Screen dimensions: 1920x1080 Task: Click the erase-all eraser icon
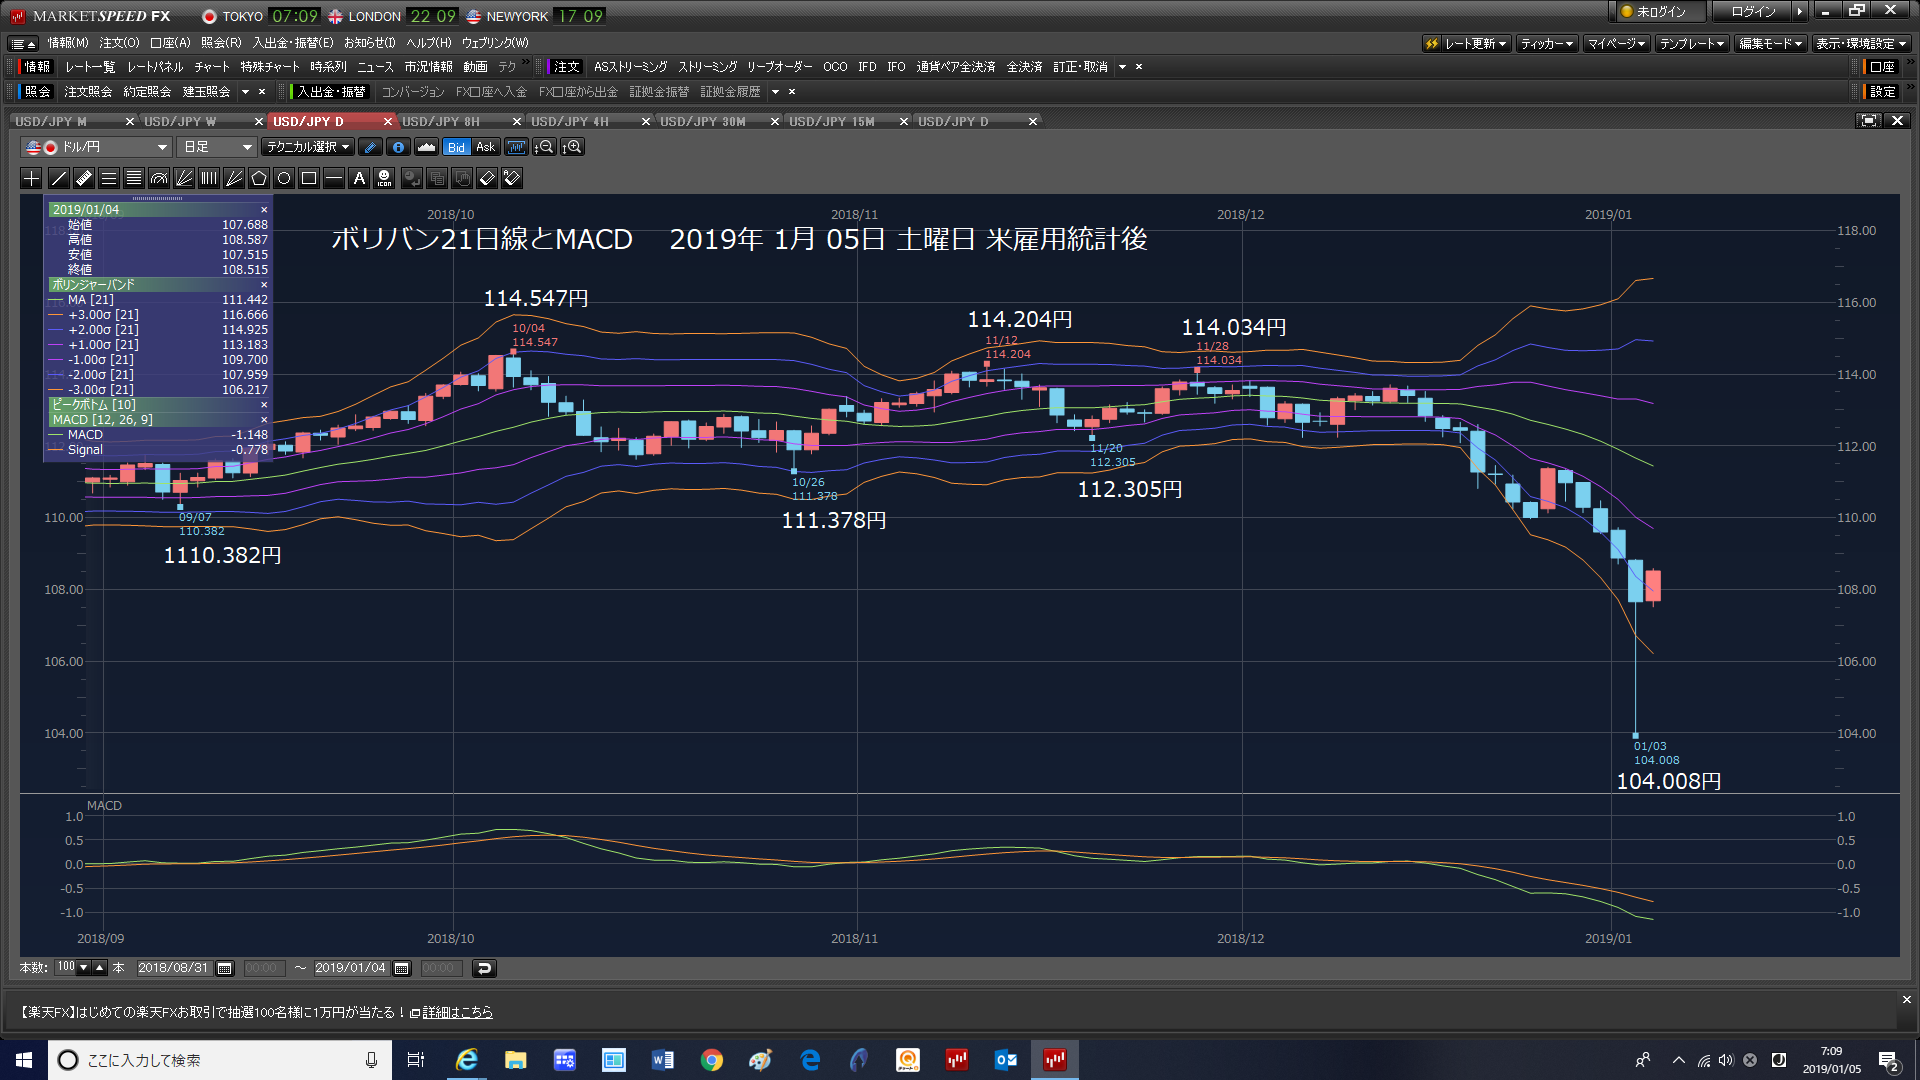pyautogui.click(x=512, y=179)
